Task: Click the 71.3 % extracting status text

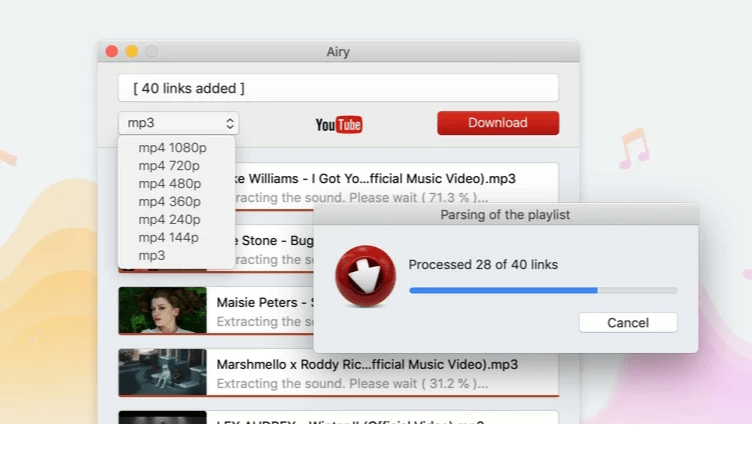Action: pyautogui.click(x=361, y=198)
